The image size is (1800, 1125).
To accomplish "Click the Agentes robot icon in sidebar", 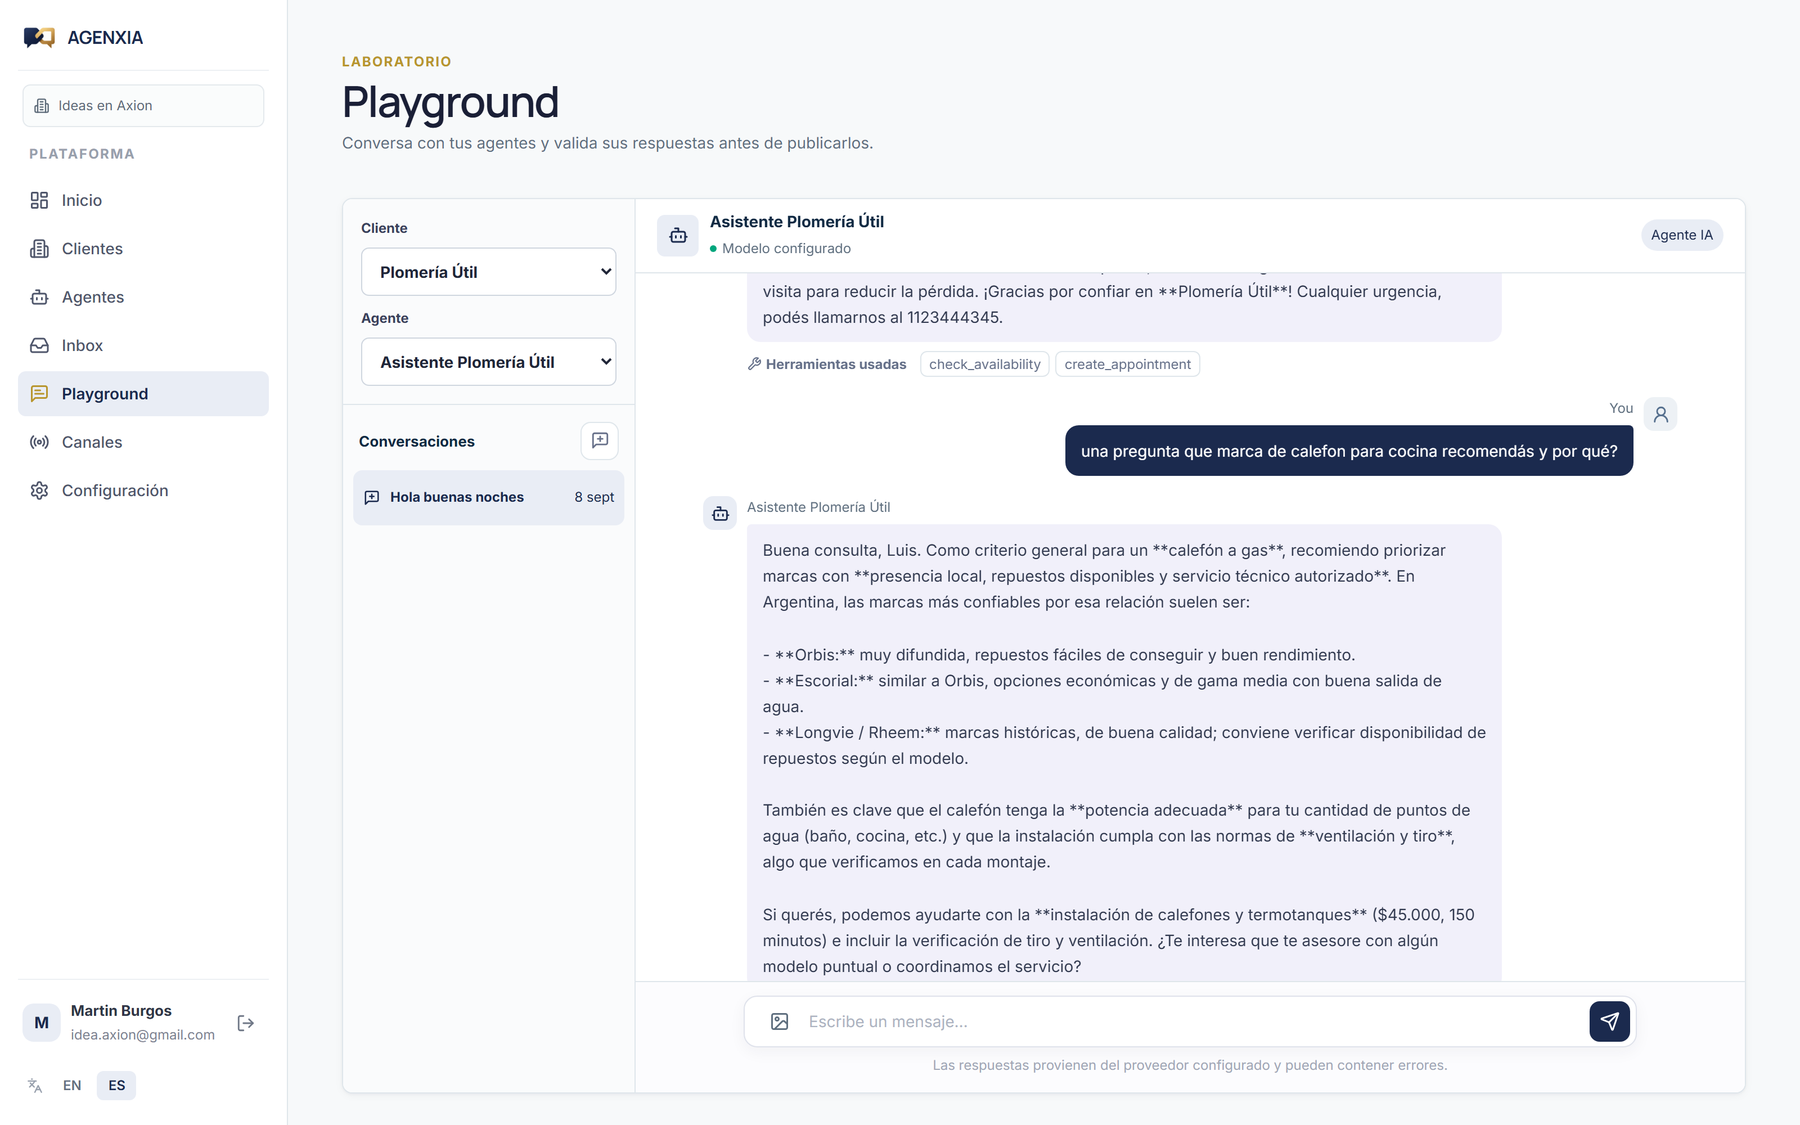I will click(x=39, y=297).
